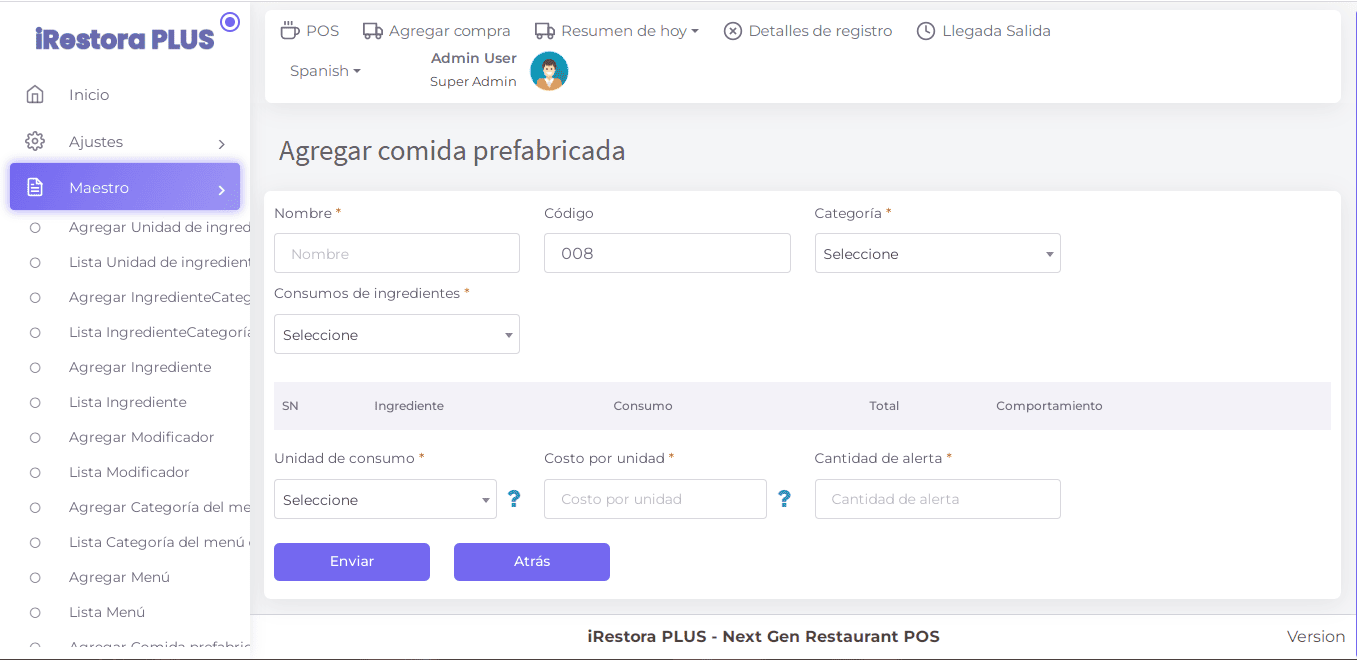This screenshot has width=1357, height=660.
Task: Click the POS coffee cup icon
Action: click(290, 31)
